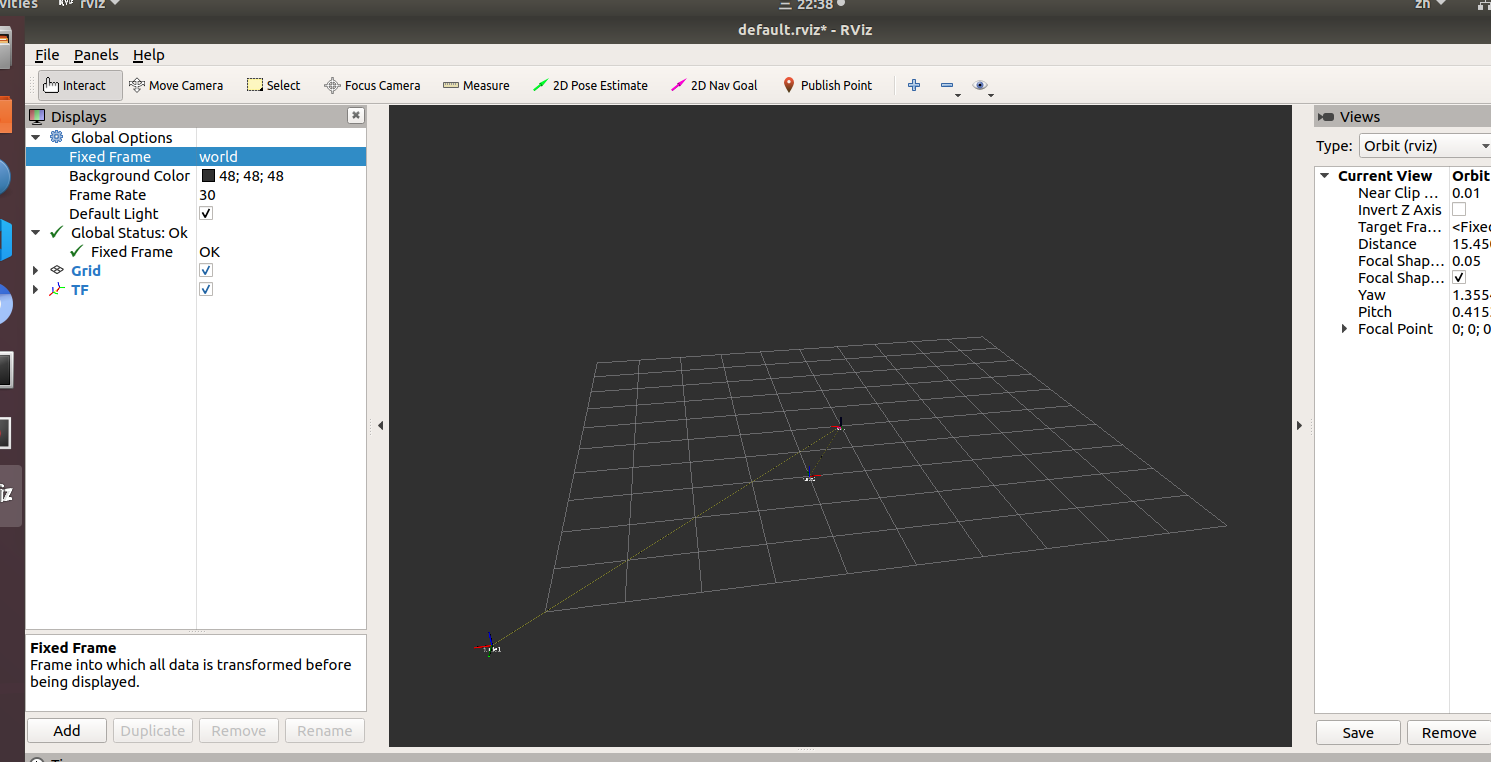Click the Global Status green checkmark
Viewport: 1491px width, 762px height.
[x=56, y=233]
